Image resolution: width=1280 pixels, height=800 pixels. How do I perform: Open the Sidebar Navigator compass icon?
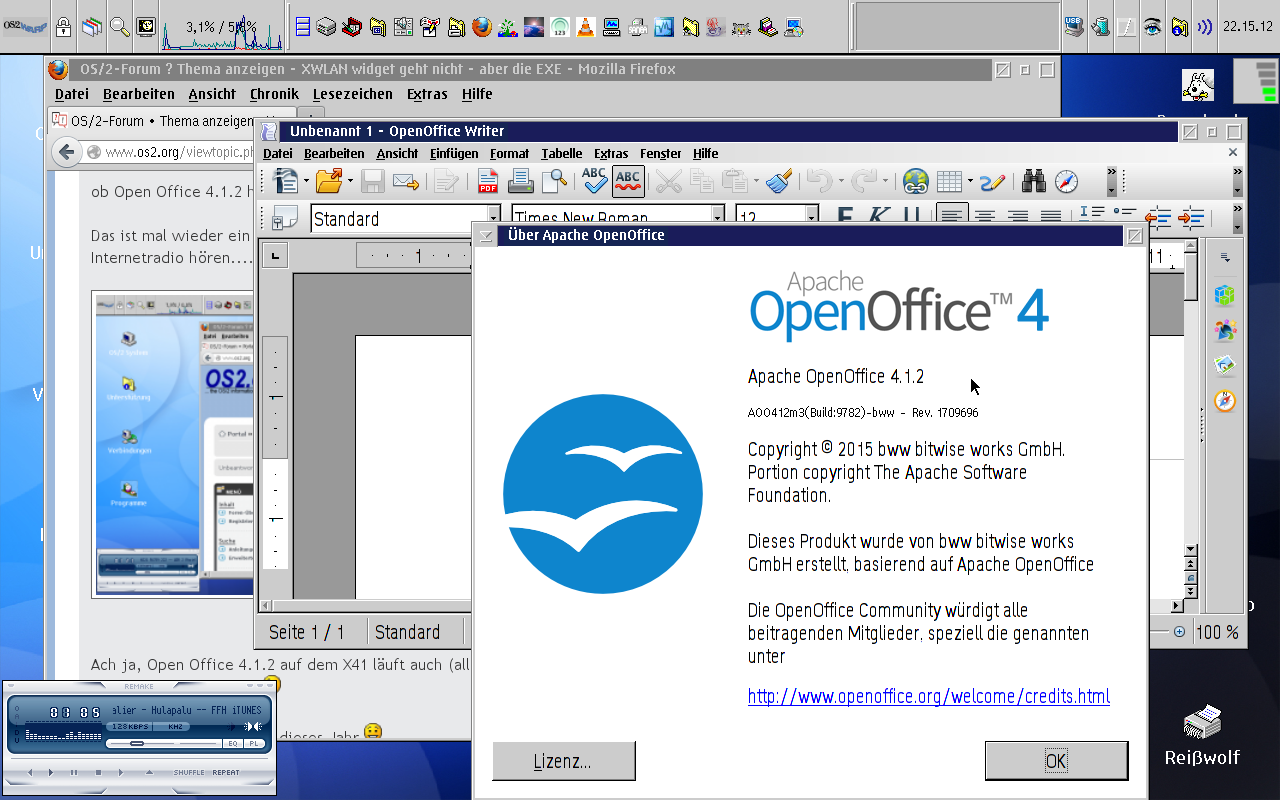click(x=1225, y=401)
